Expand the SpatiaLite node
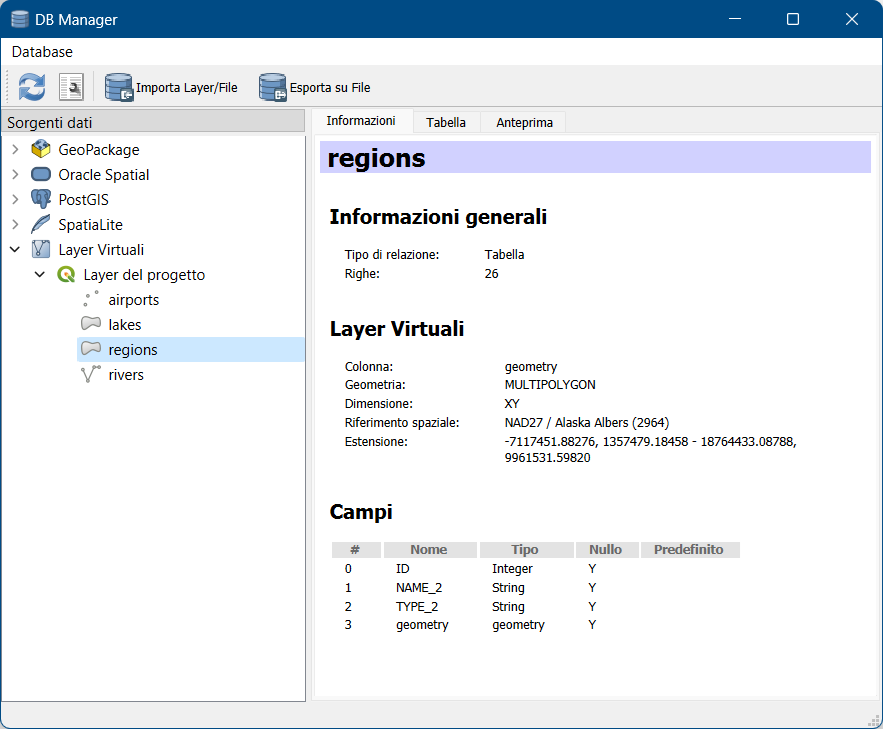Image resolution: width=883 pixels, height=729 pixels. pyautogui.click(x=15, y=225)
